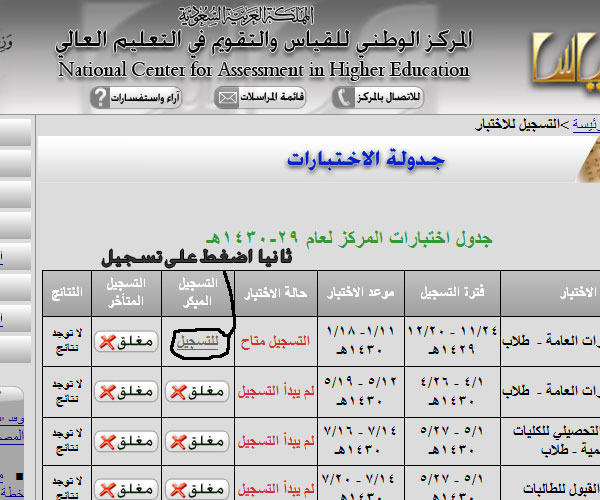
Task: Click the التسجيل المبكر column header
Action: pyautogui.click(x=198, y=293)
